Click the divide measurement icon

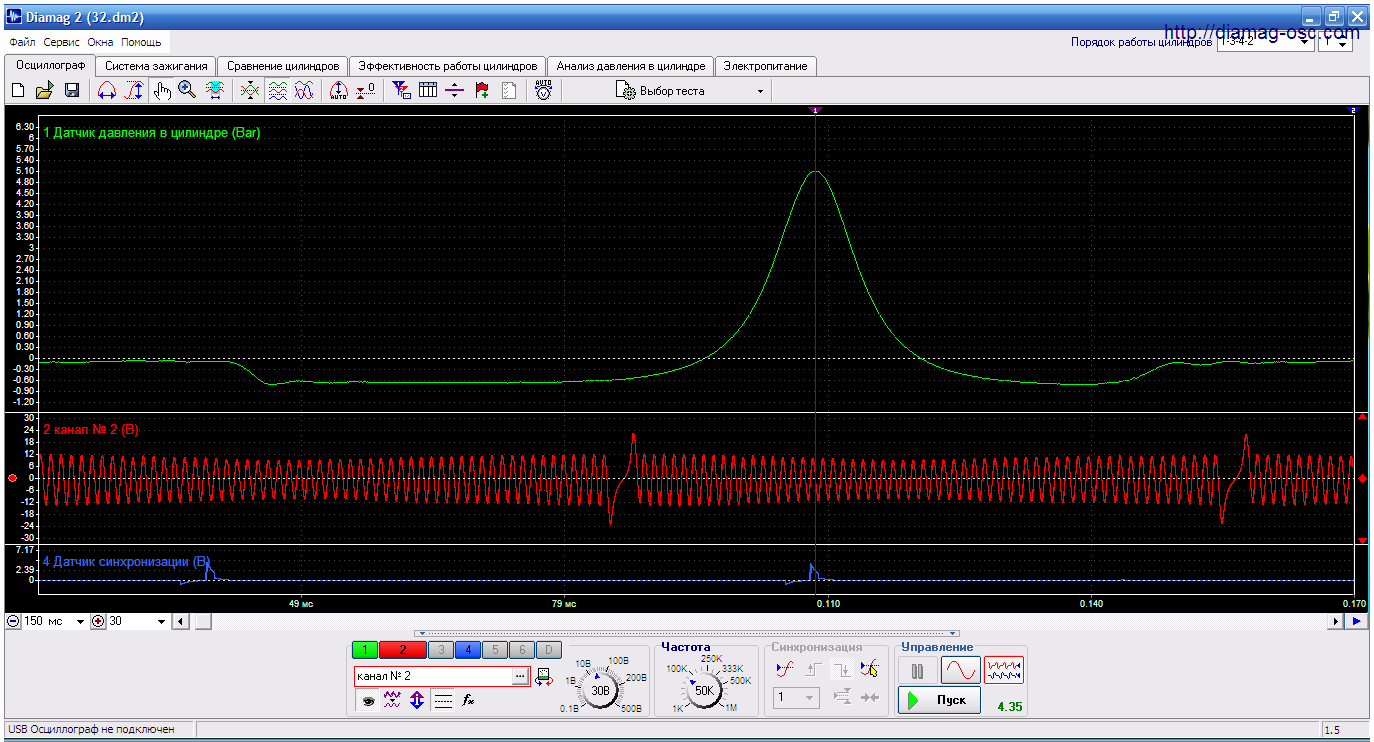[x=455, y=91]
